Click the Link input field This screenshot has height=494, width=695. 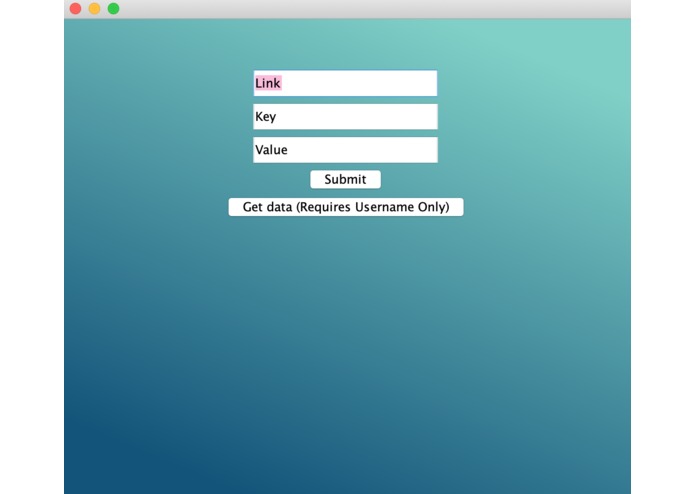click(x=345, y=83)
